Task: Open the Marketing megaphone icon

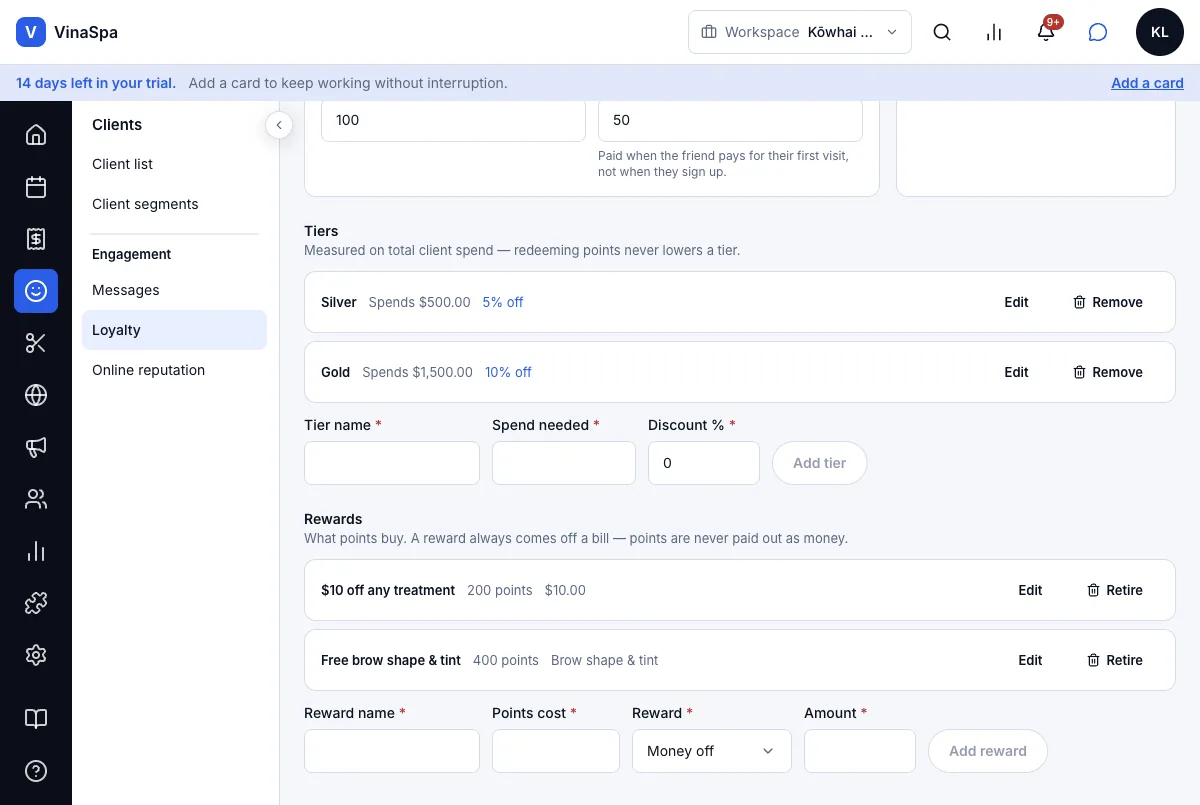Action: (x=36, y=447)
